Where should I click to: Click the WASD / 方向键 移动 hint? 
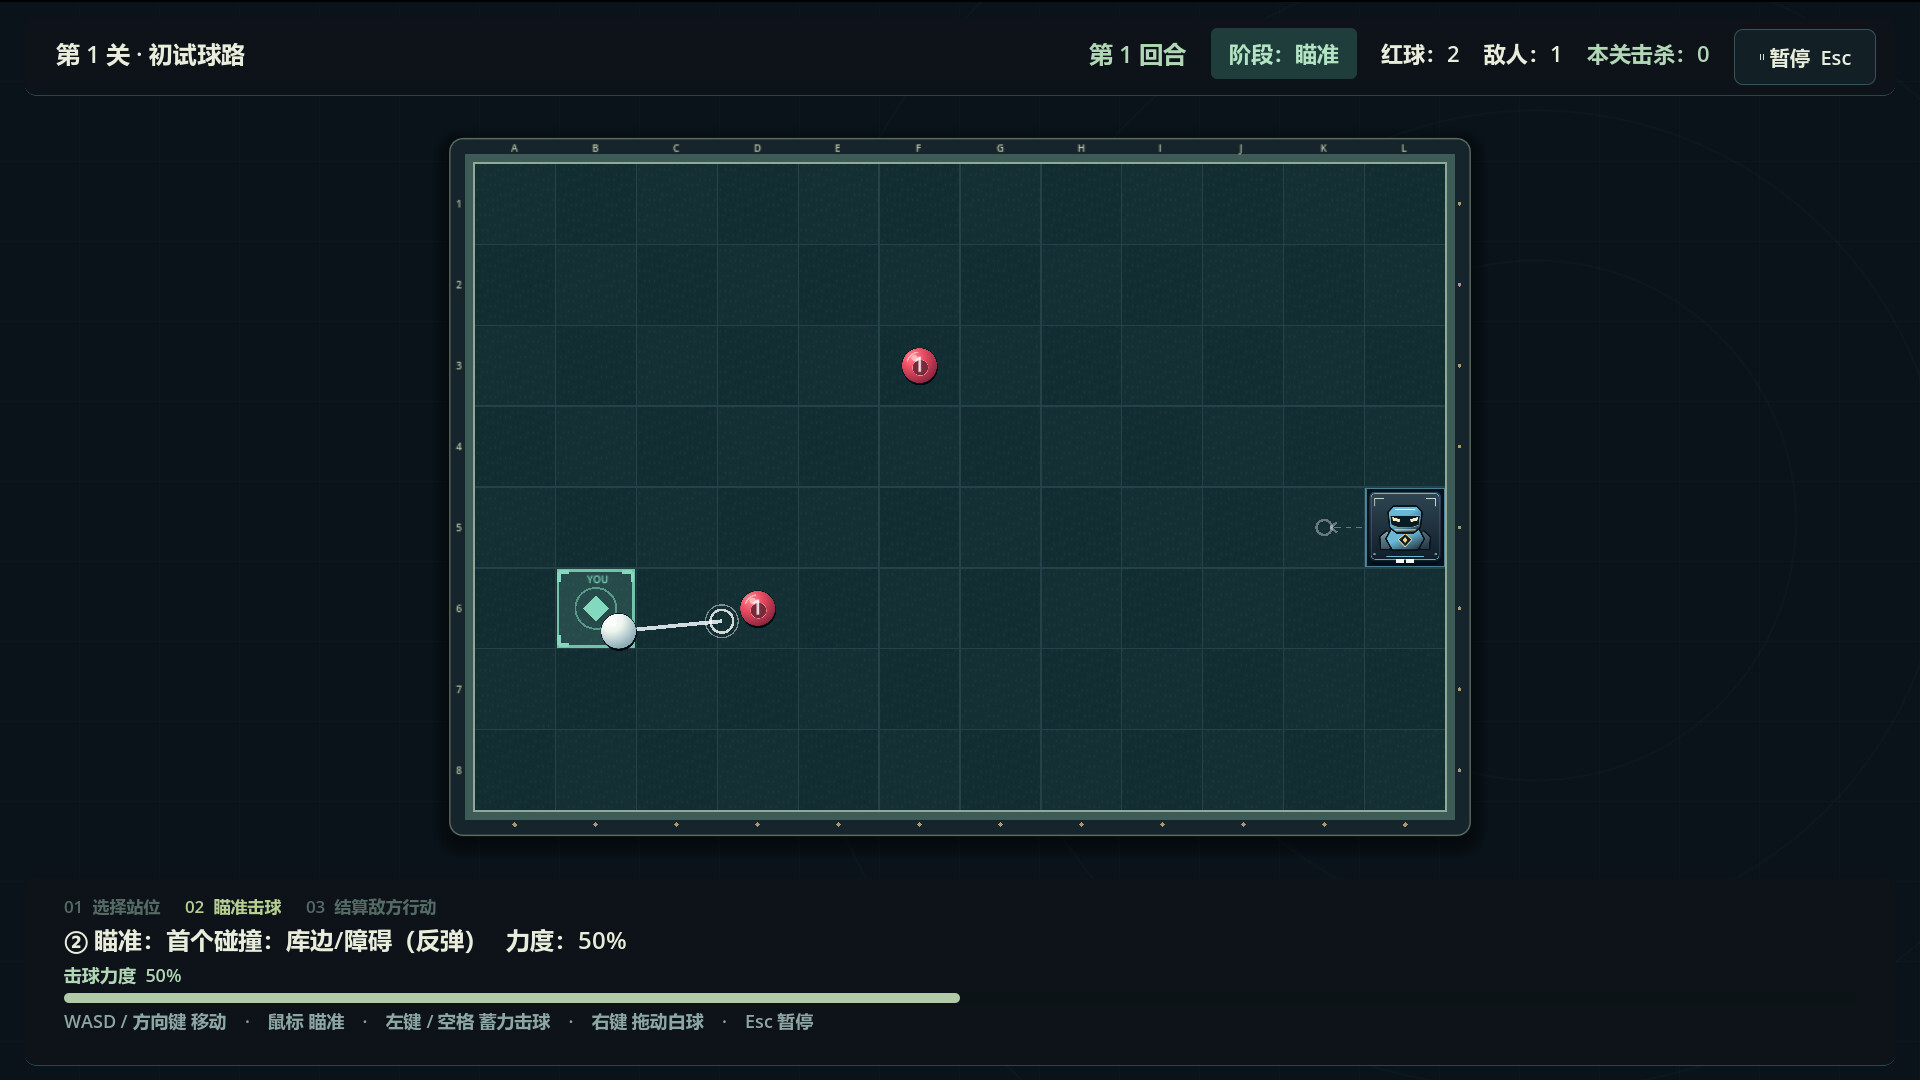tap(145, 1022)
